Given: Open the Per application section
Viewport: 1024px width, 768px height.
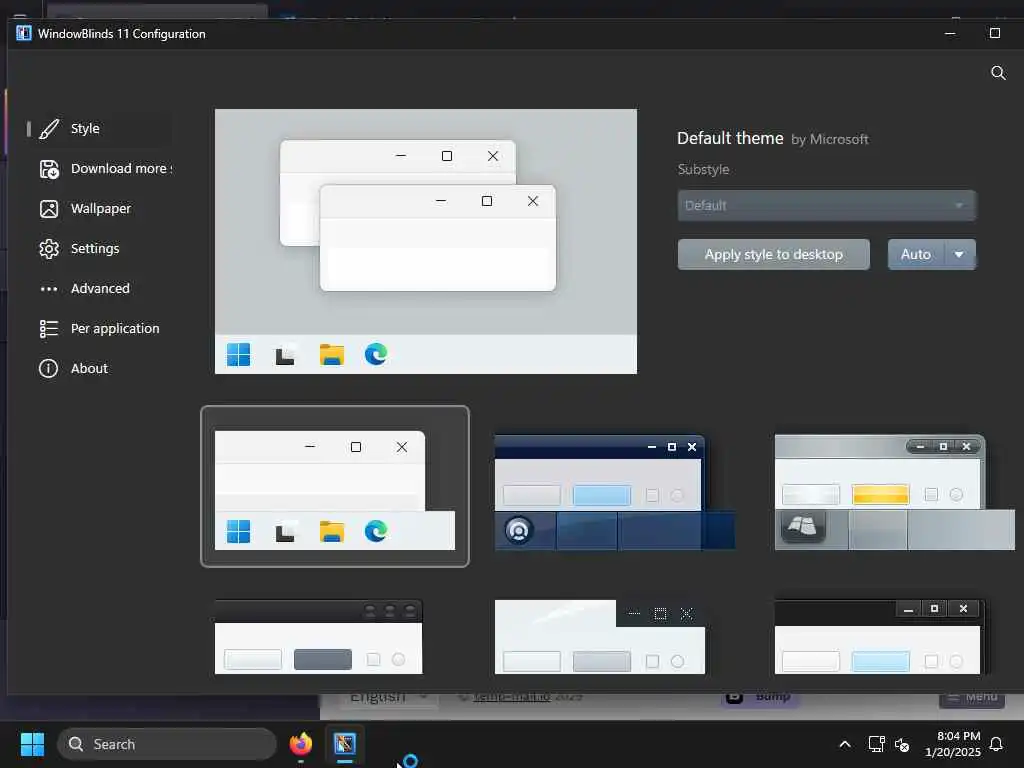Looking at the screenshot, I should [x=100, y=328].
